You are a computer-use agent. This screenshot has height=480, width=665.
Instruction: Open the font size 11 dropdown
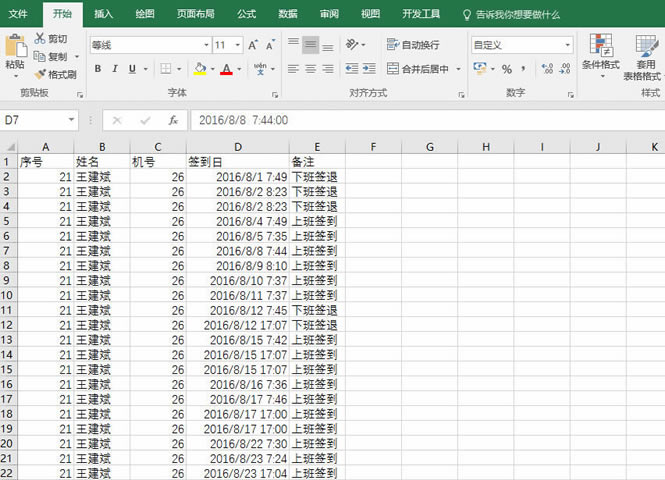coord(238,45)
